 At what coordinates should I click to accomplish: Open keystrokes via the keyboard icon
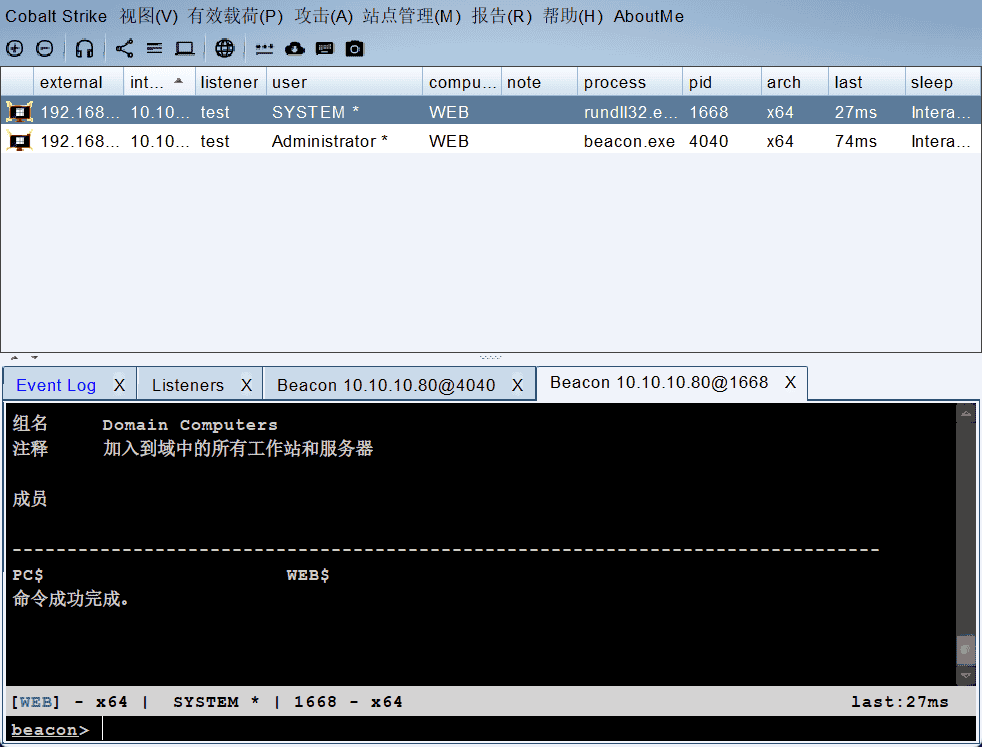pos(324,48)
